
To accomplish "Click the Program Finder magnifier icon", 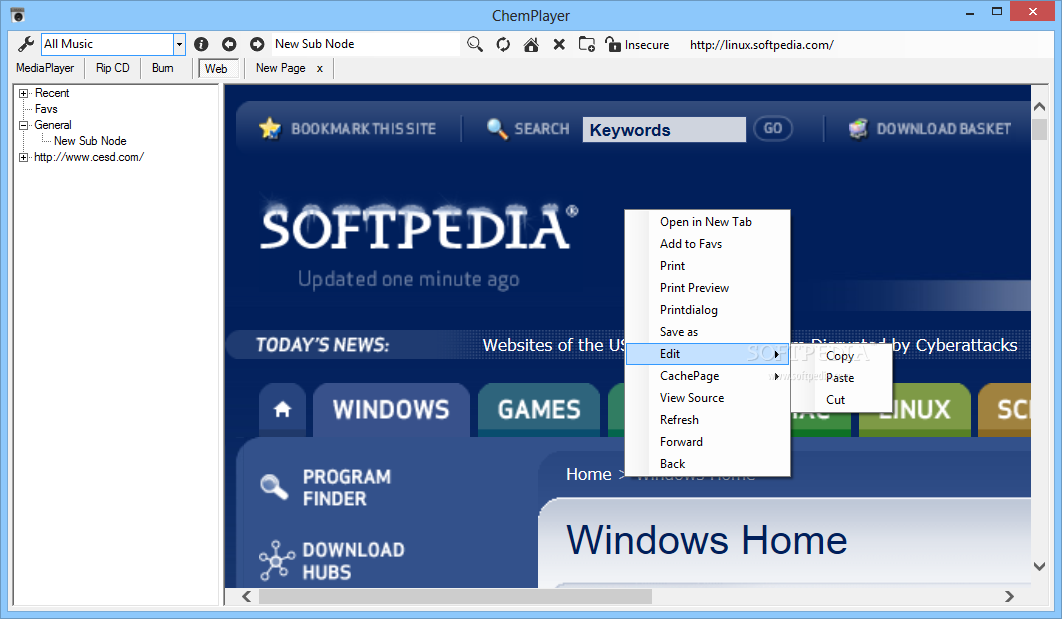I will (274, 486).
